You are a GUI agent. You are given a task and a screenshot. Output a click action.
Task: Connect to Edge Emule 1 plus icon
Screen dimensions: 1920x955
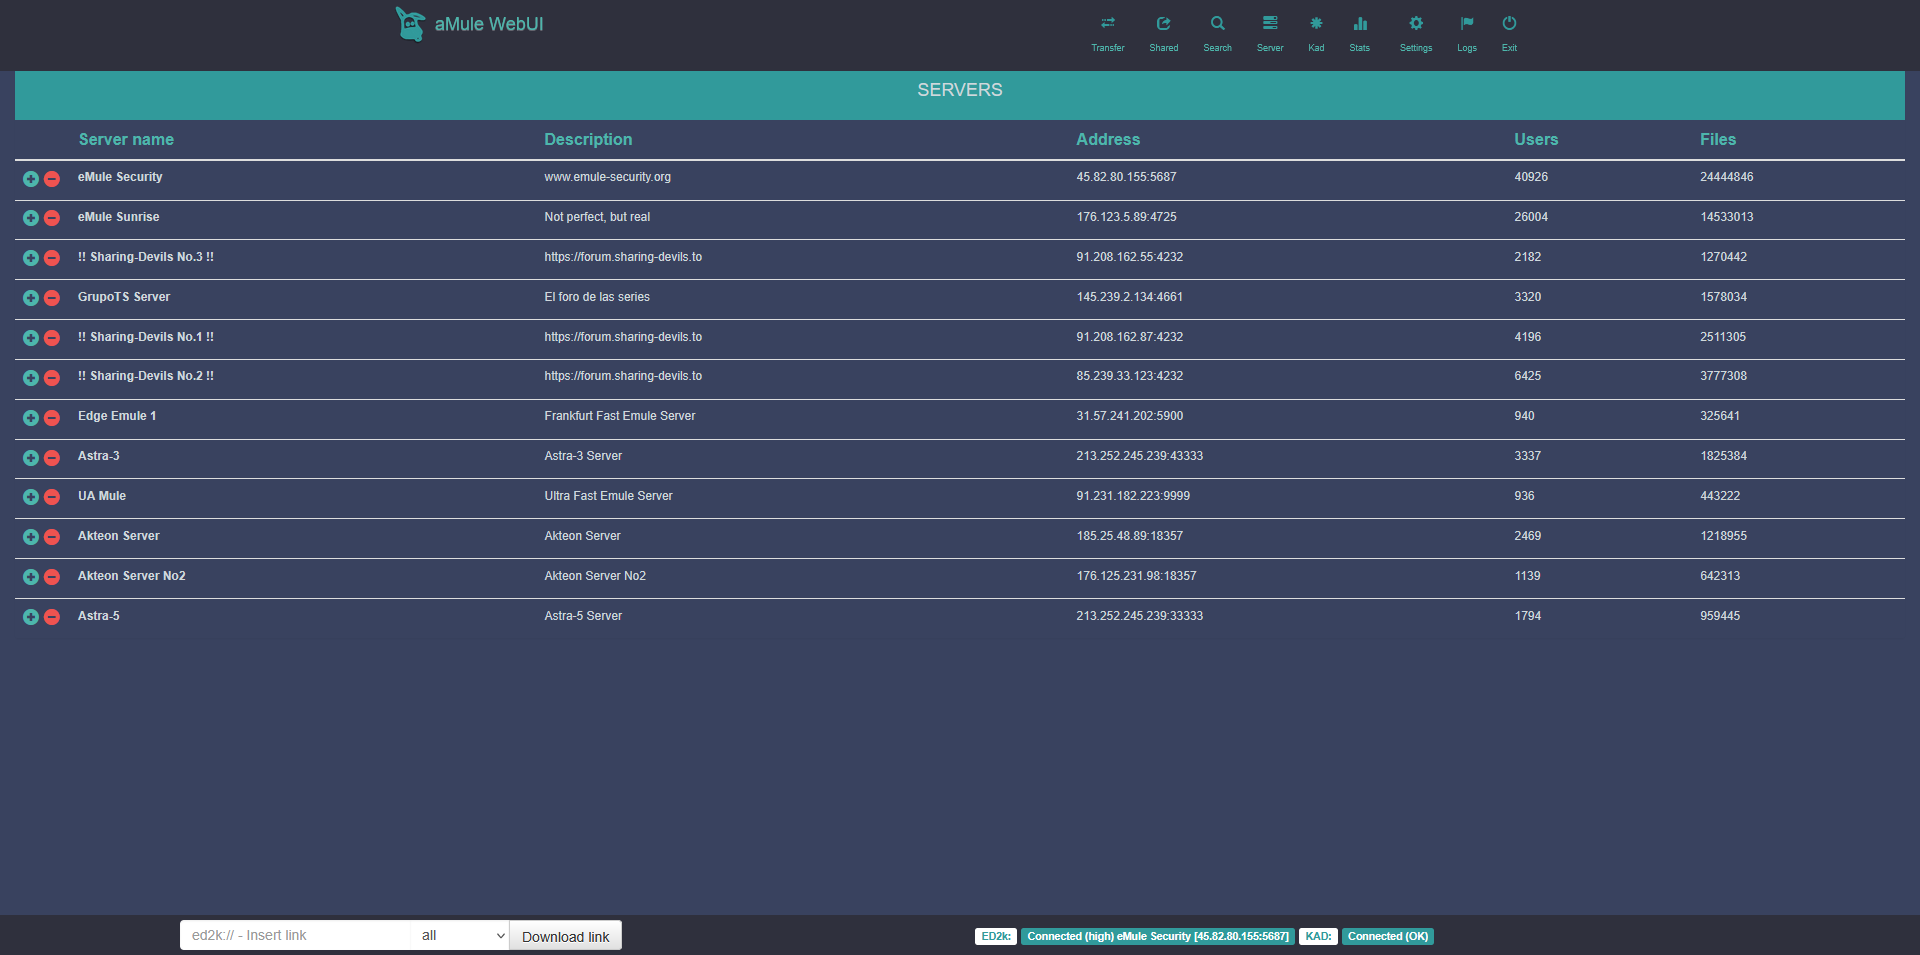31,418
